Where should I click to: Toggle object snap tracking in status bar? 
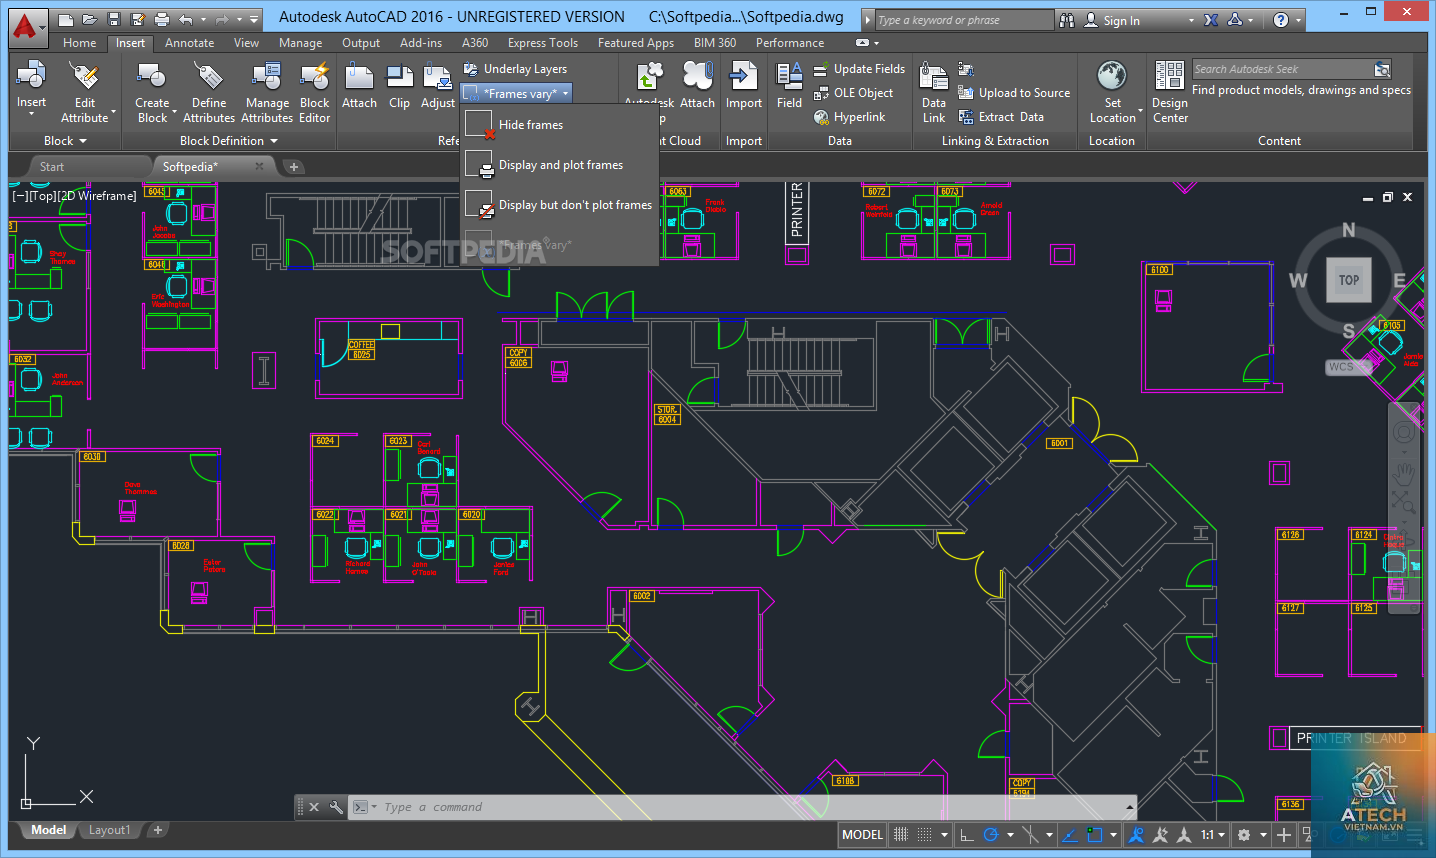[x=1070, y=835]
